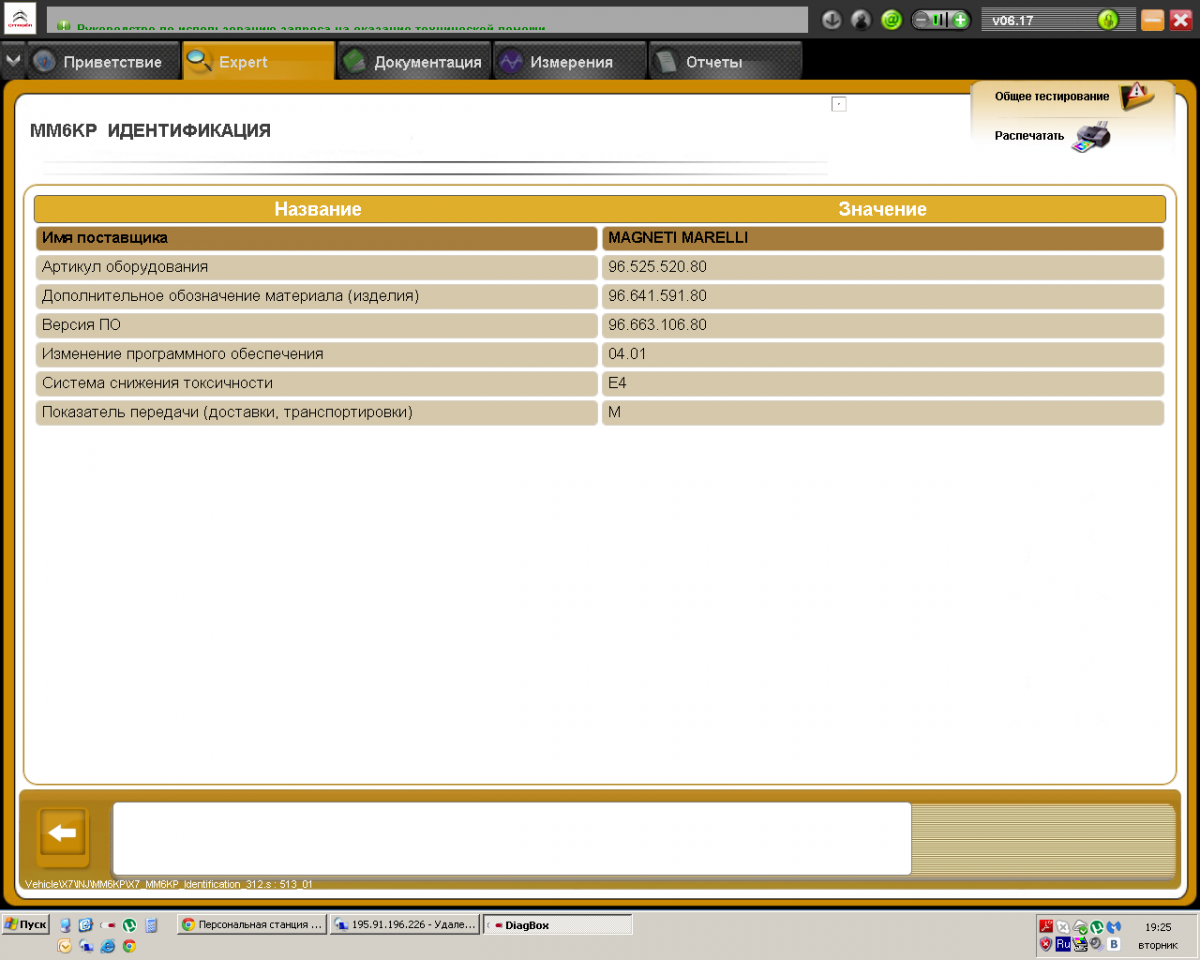Open the Документация tab

(415, 62)
